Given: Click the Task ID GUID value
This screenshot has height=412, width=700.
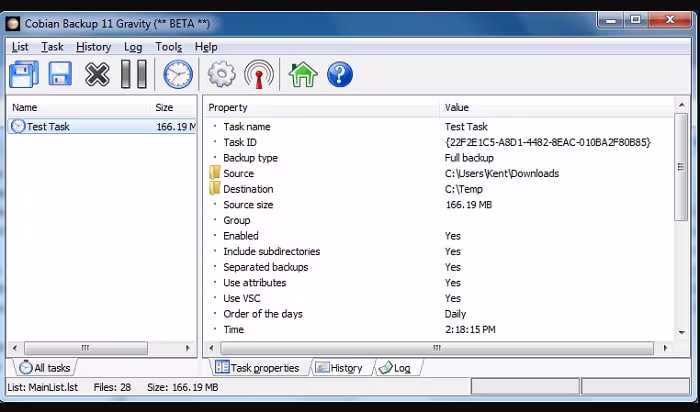Looking at the screenshot, I should [548, 142].
